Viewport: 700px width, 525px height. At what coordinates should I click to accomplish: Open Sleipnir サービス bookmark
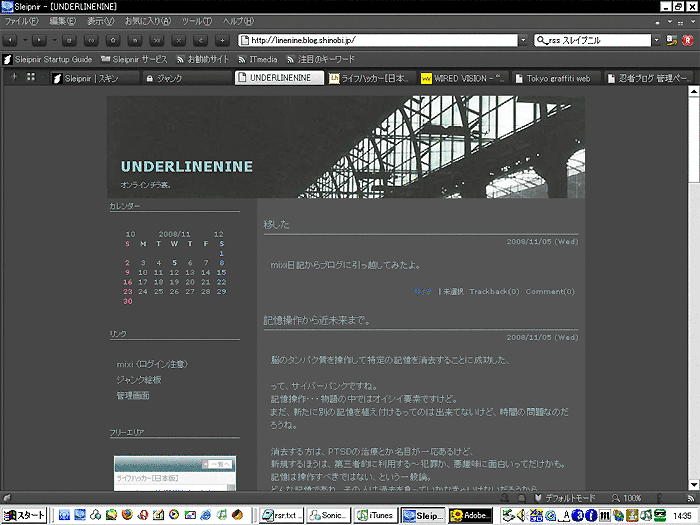pos(134,59)
